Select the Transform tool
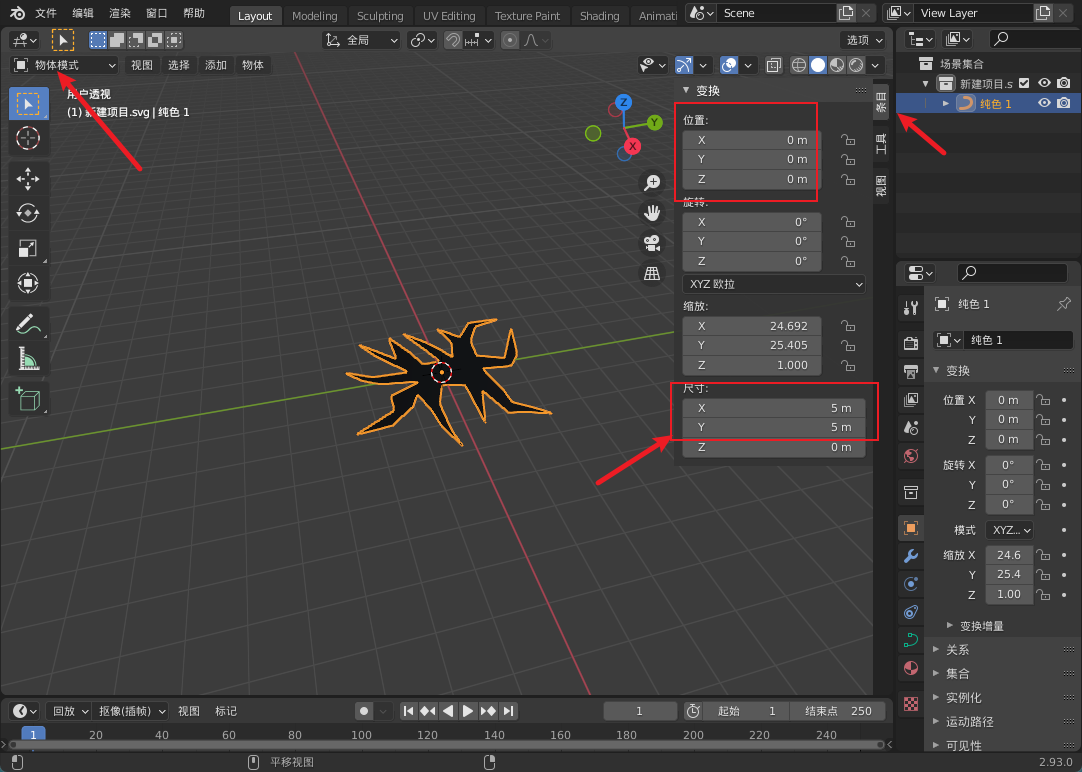The width and height of the screenshot is (1082, 772). click(28, 283)
